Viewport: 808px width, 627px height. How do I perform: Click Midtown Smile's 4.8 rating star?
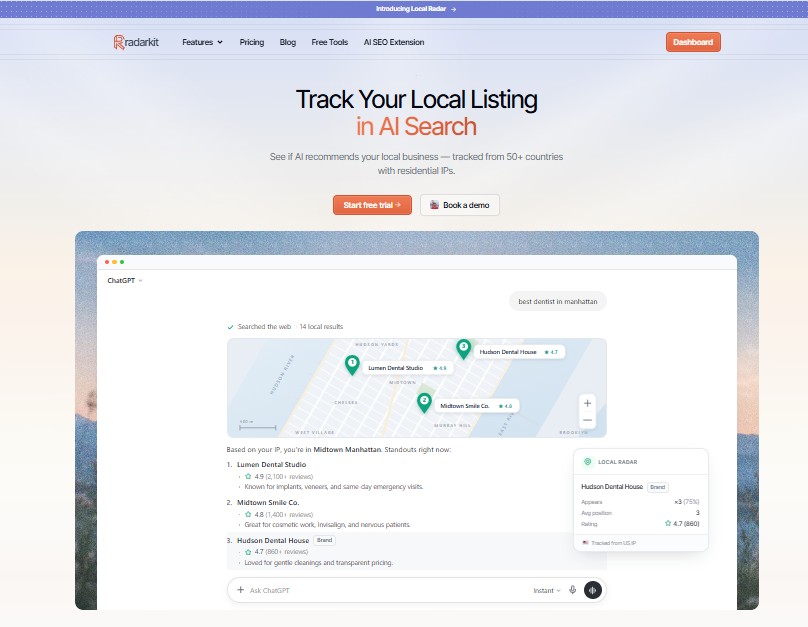click(248, 514)
